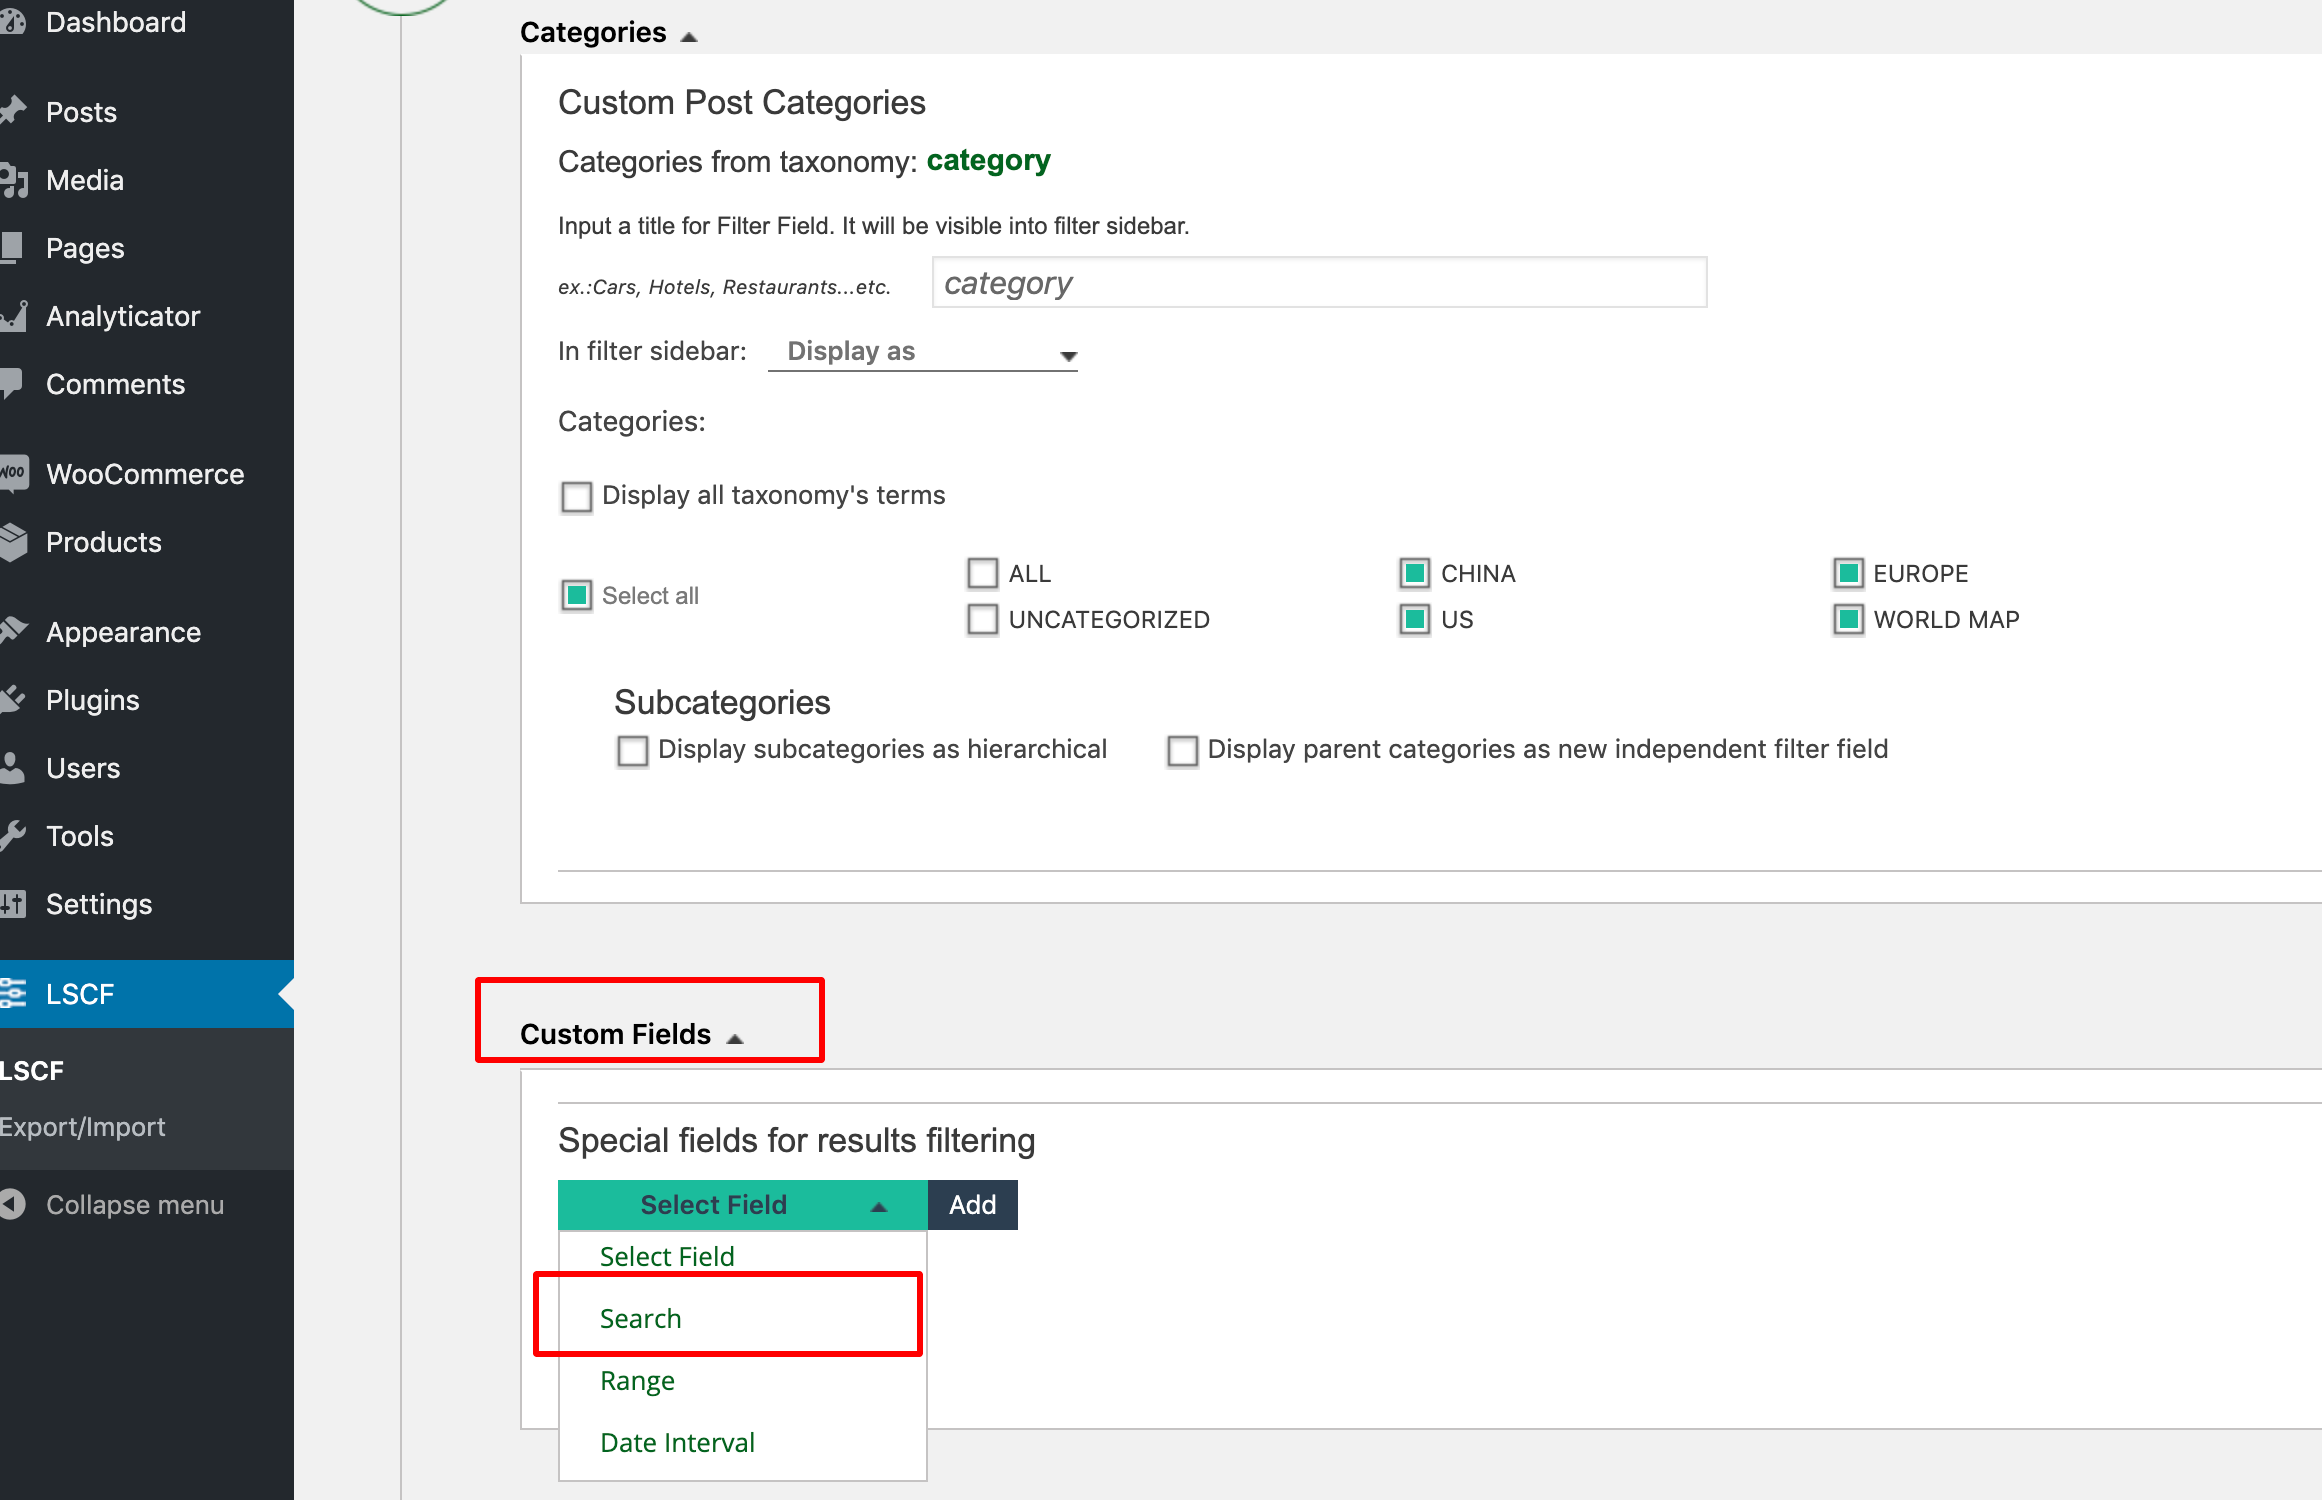
Task: Click the Analyticator chart icon
Action: (13, 316)
